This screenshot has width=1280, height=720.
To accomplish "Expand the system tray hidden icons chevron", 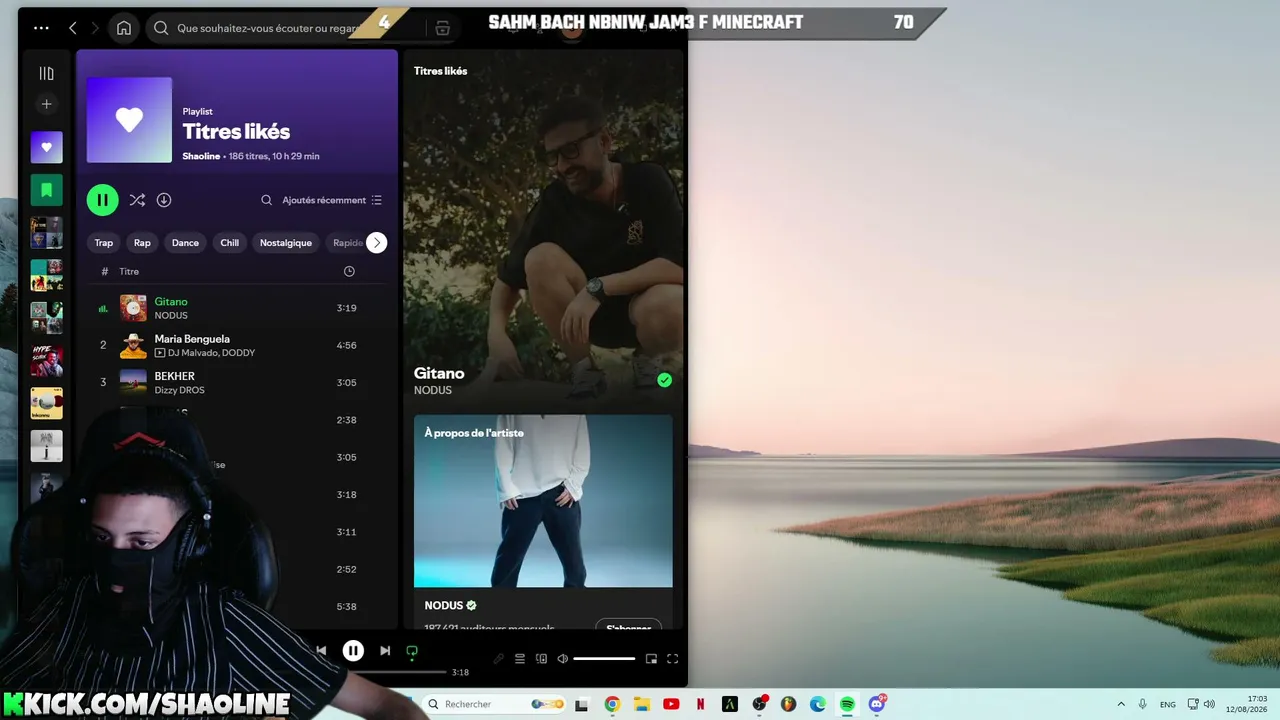I will click(1121, 704).
